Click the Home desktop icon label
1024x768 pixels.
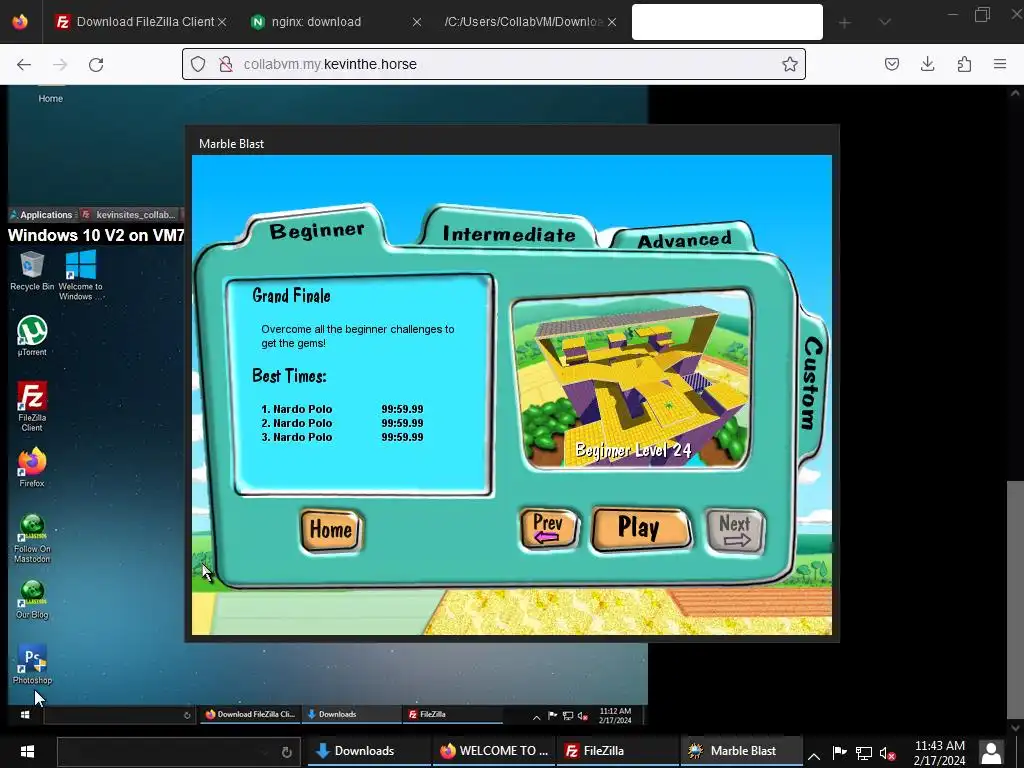50,99
